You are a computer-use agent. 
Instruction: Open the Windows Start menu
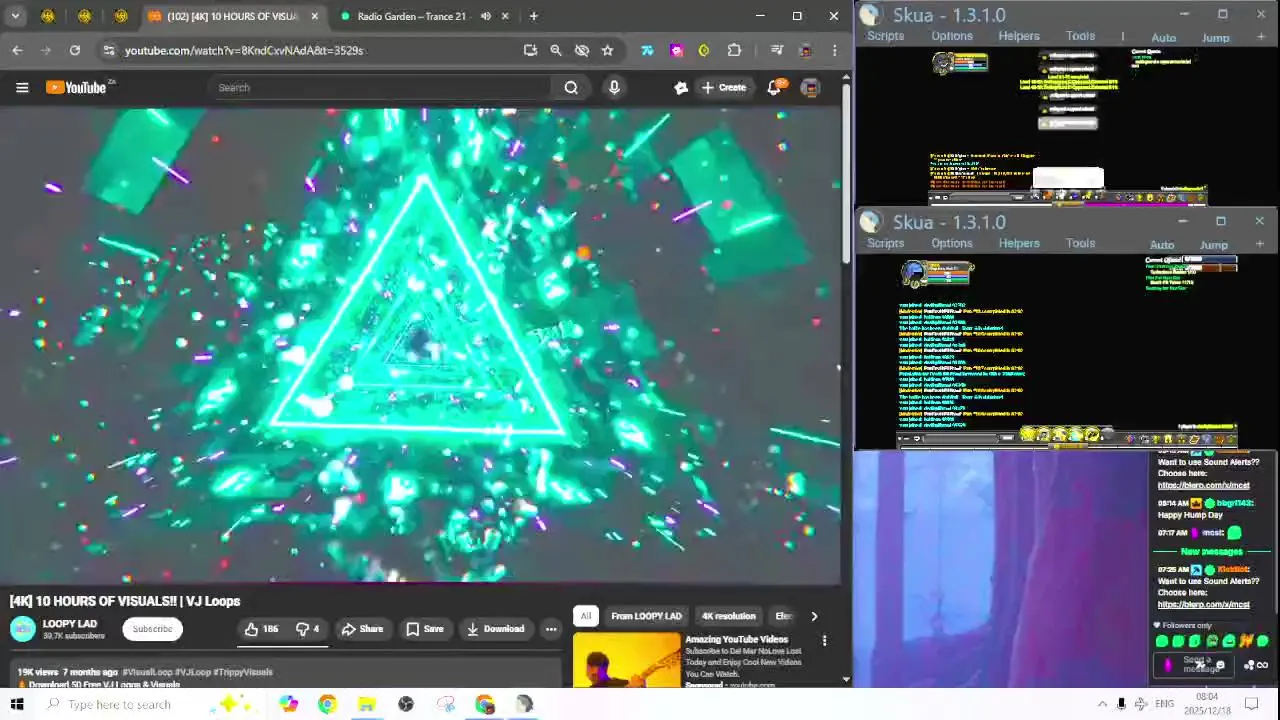[17, 704]
